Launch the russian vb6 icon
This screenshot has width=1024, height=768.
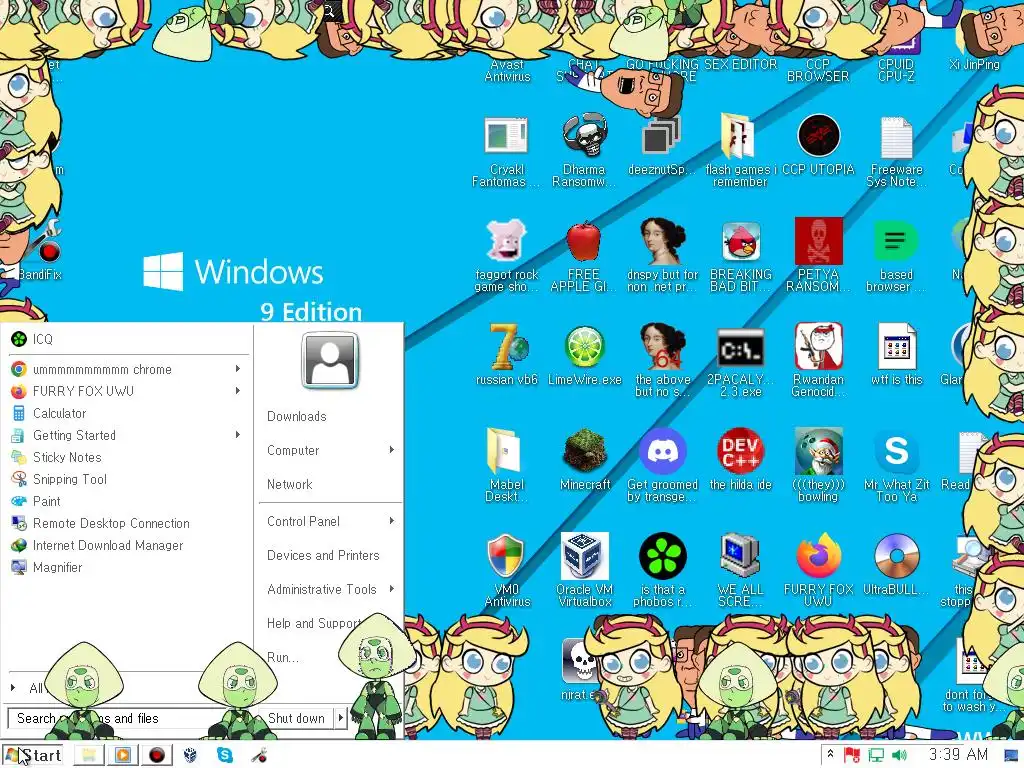(x=506, y=346)
